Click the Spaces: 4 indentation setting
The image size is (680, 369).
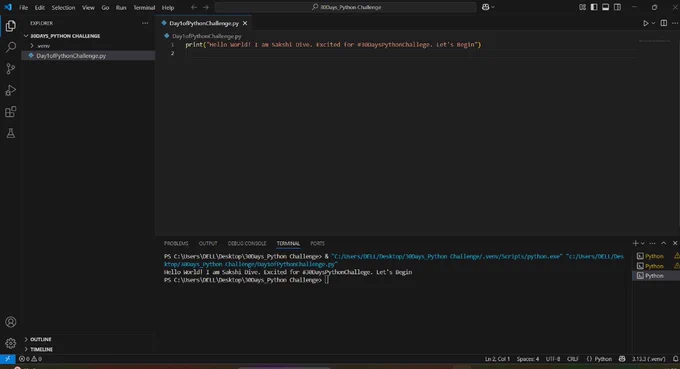point(528,359)
